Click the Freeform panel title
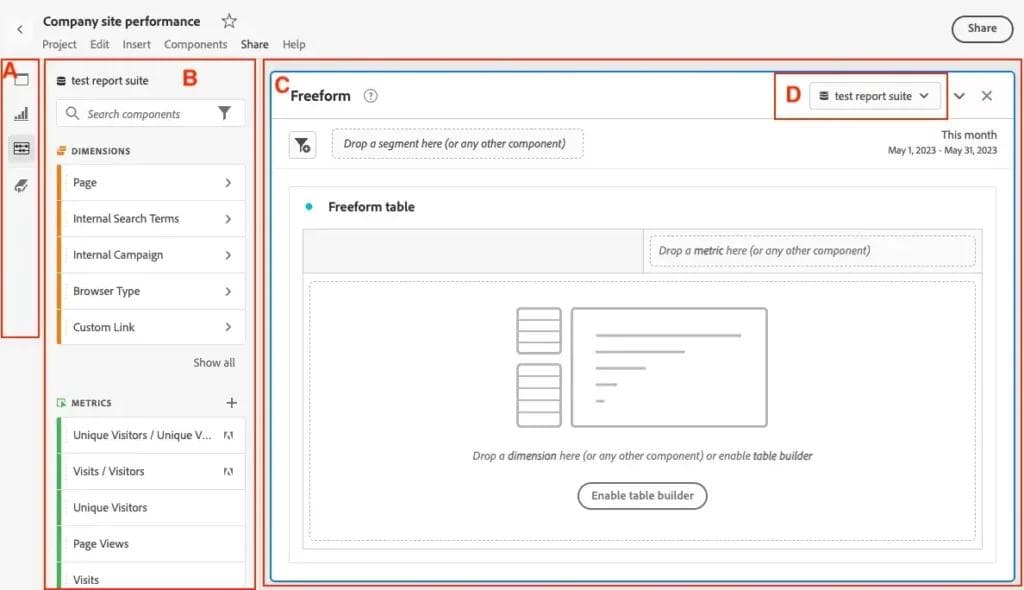 click(320, 96)
